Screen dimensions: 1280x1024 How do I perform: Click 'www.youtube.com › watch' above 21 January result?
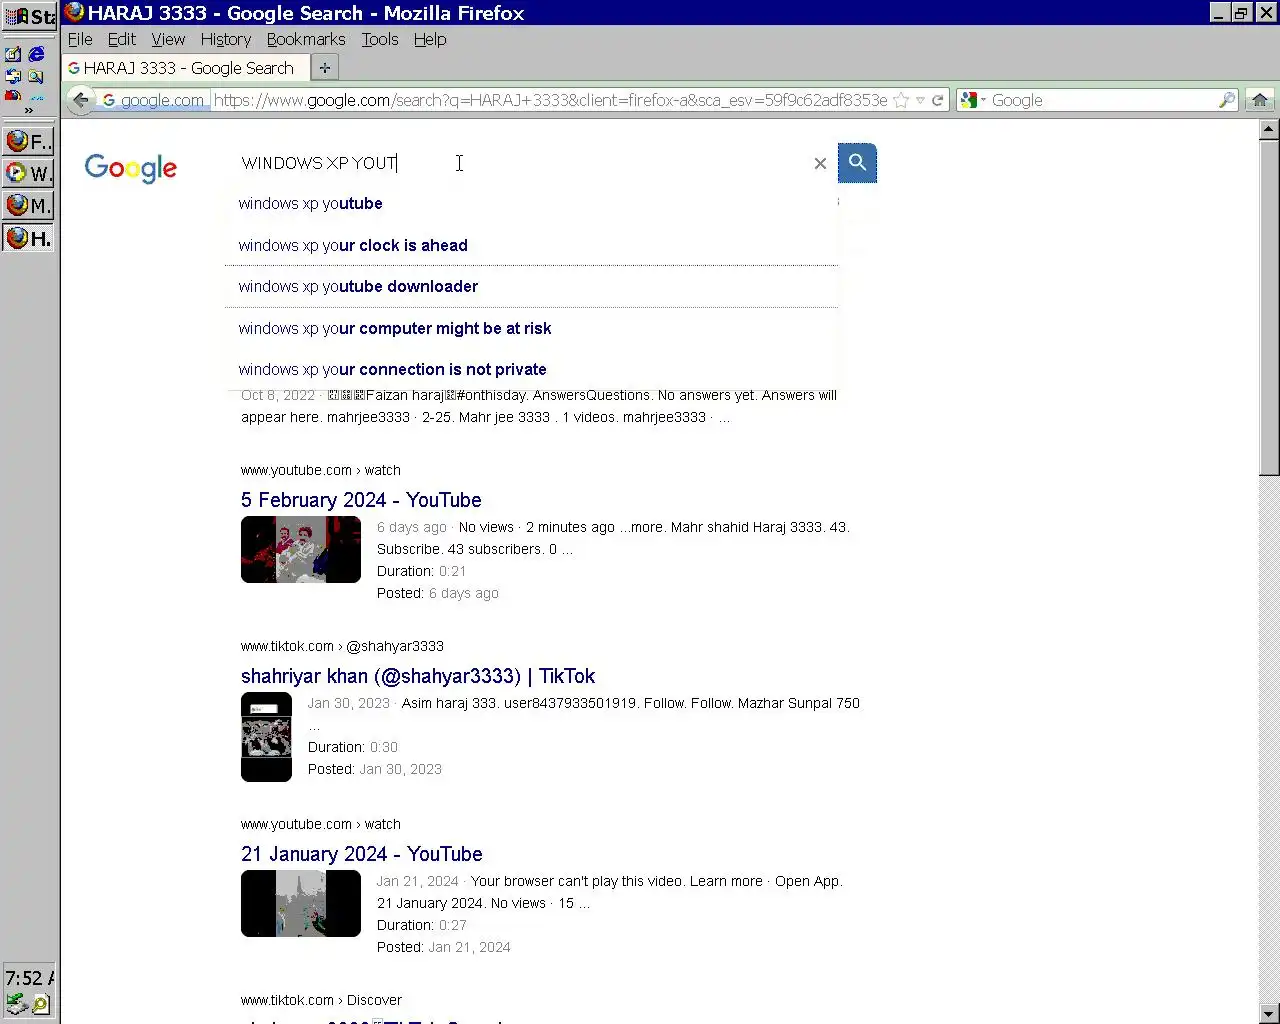[320, 824]
